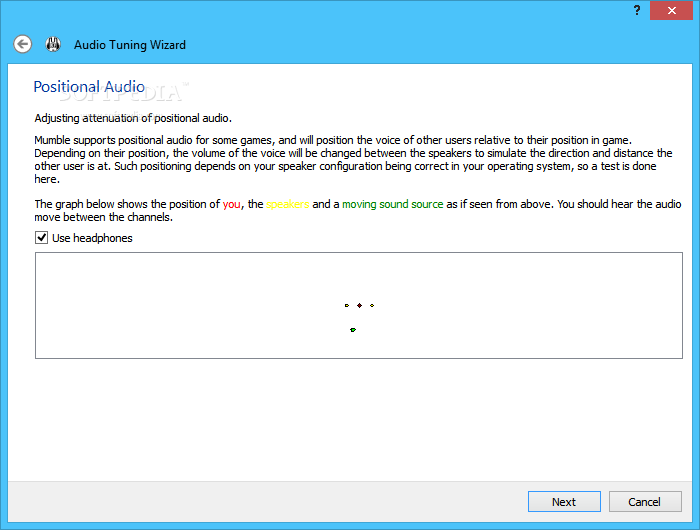Toggle the Use headphones checkbox
Screen dimensions: 700x530
pyautogui.click(x=42, y=238)
